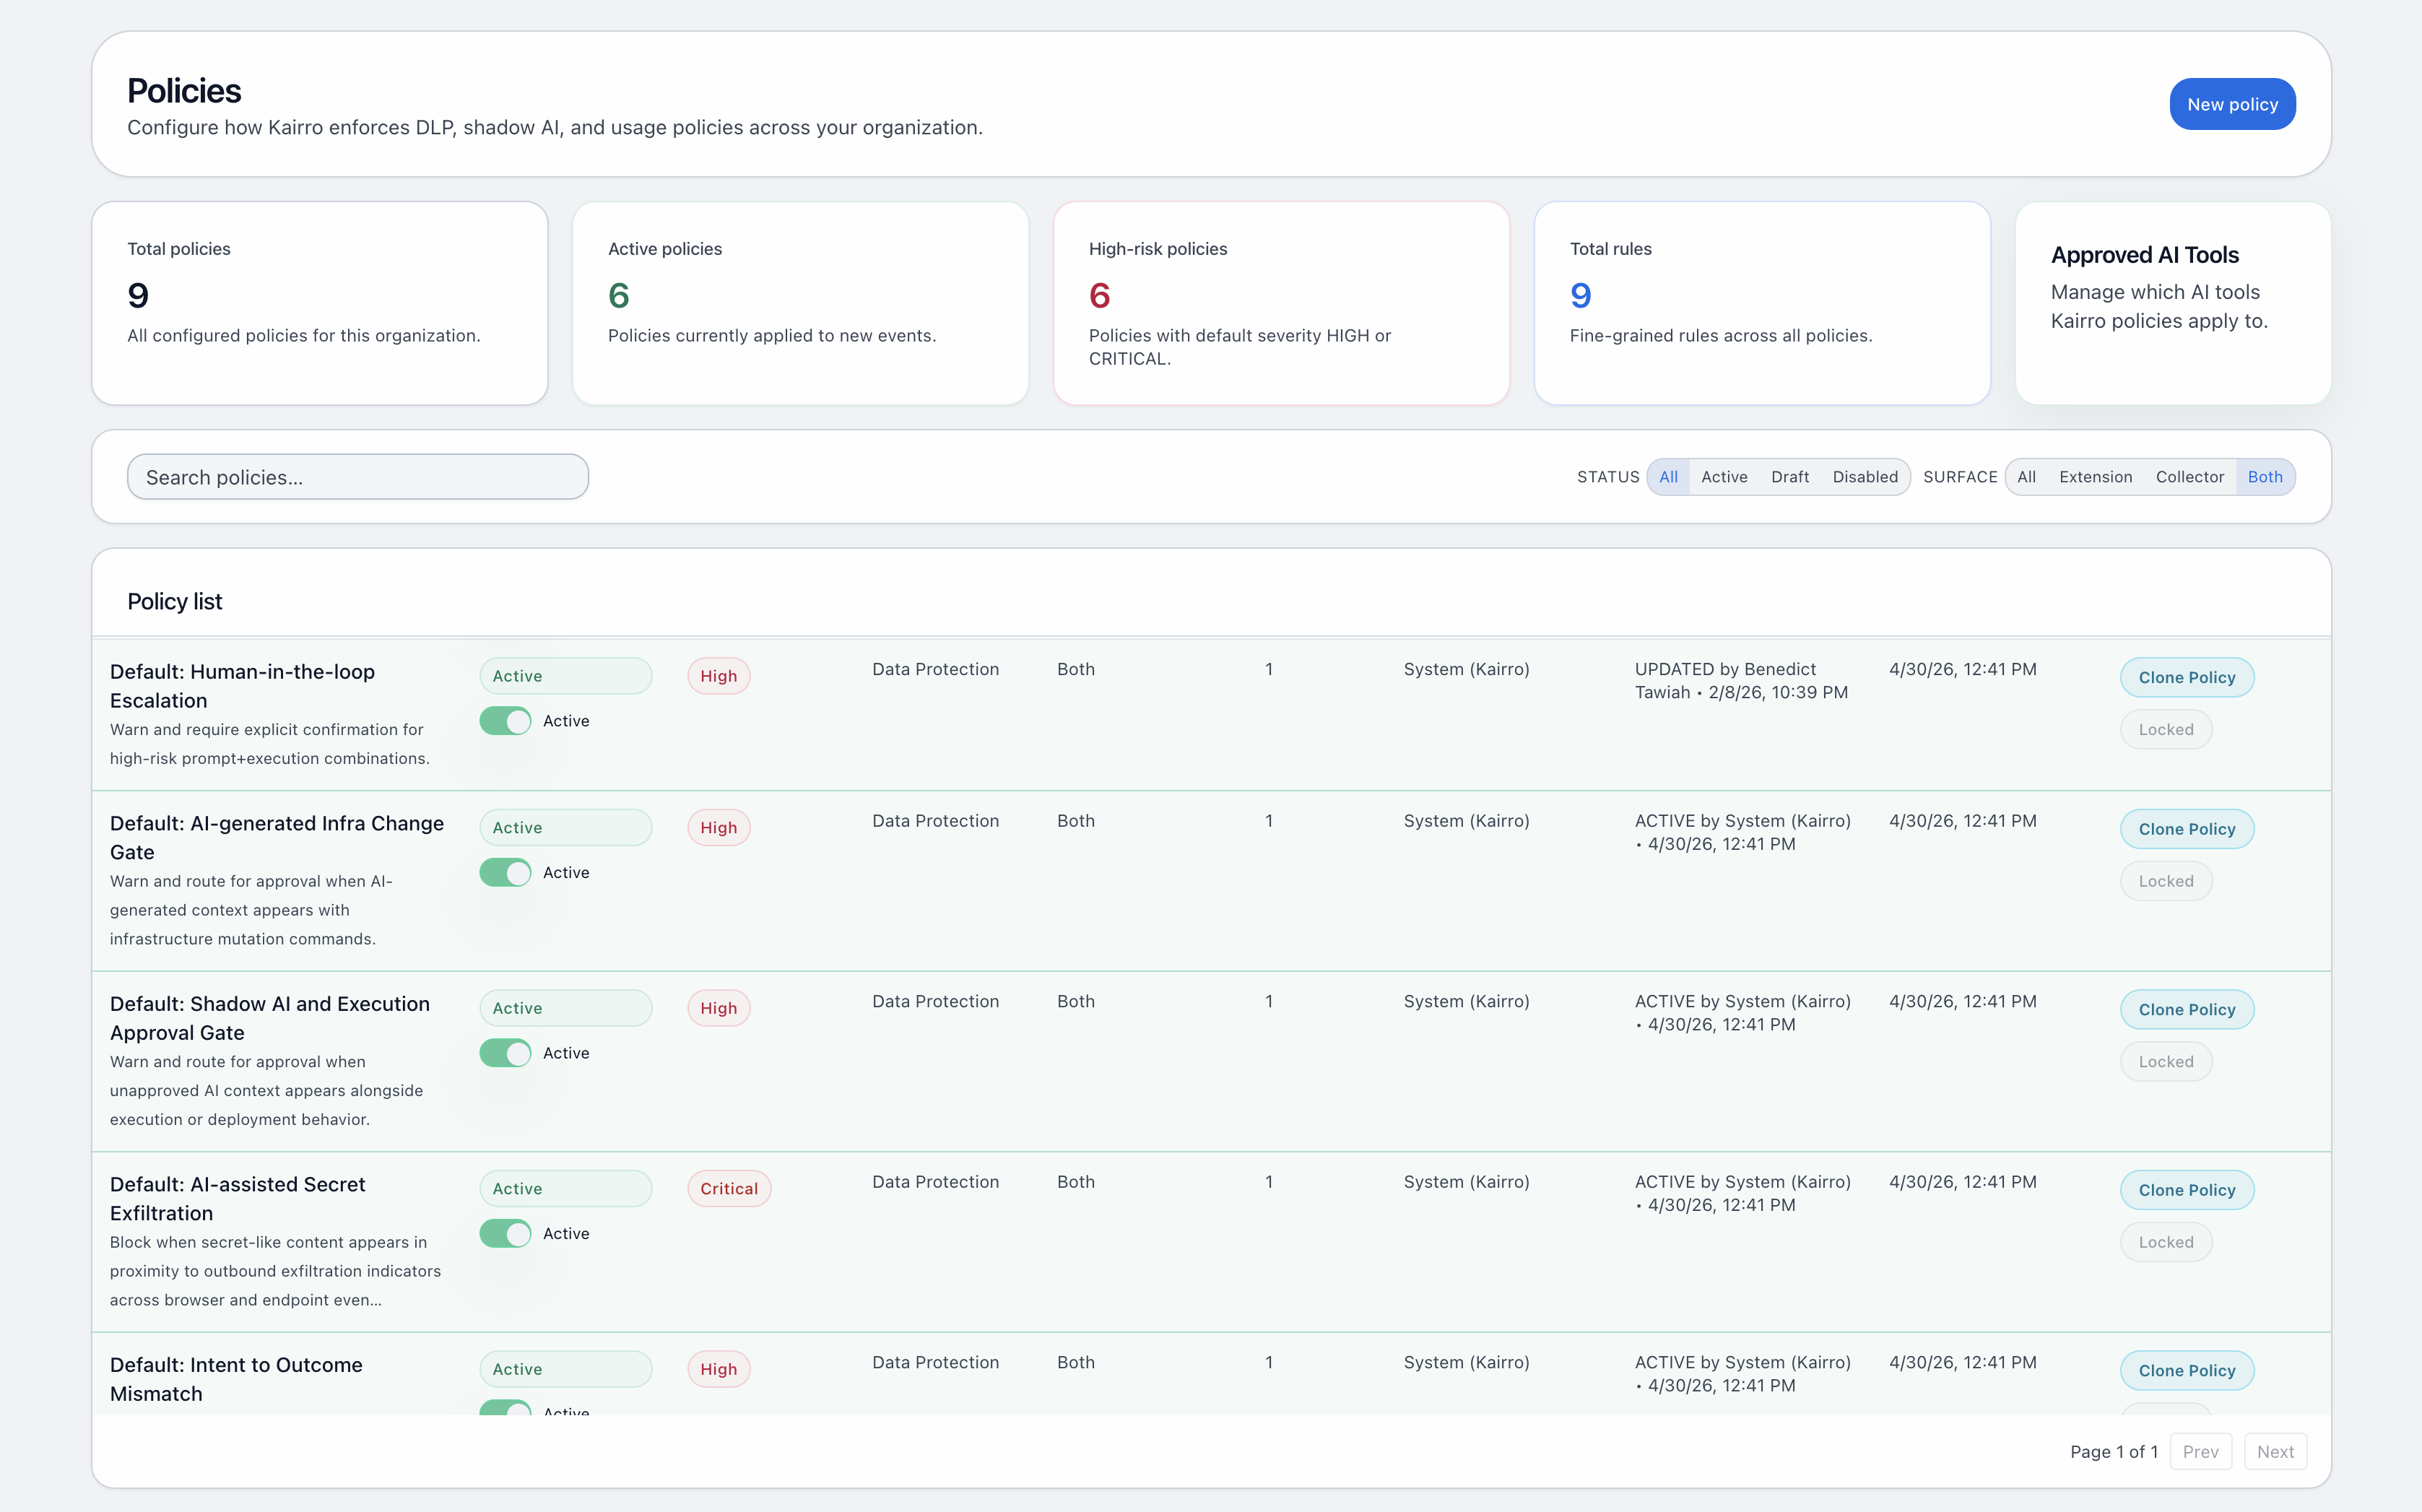Screen dimensions: 2422x1512
Task: Click the Critical severity badge
Action: tap(728, 1188)
